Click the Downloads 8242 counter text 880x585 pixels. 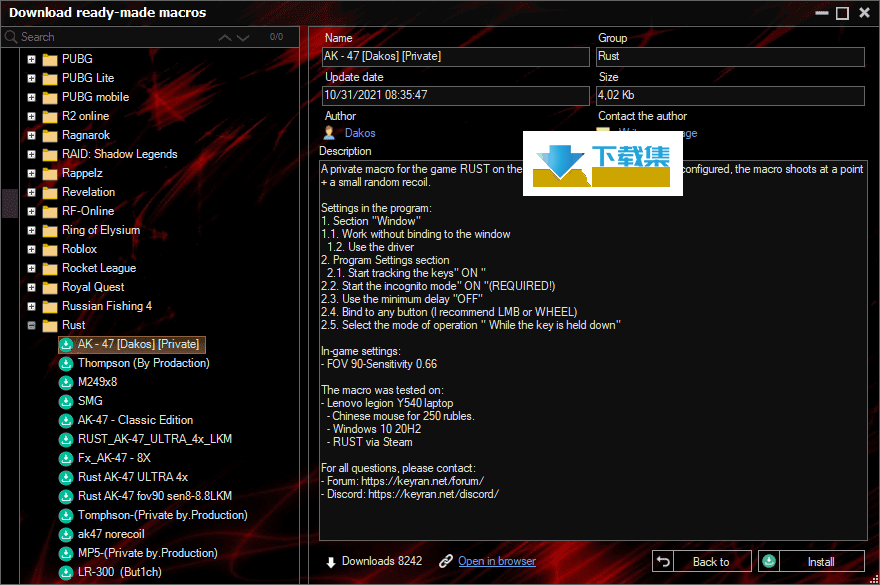pyautogui.click(x=382, y=561)
